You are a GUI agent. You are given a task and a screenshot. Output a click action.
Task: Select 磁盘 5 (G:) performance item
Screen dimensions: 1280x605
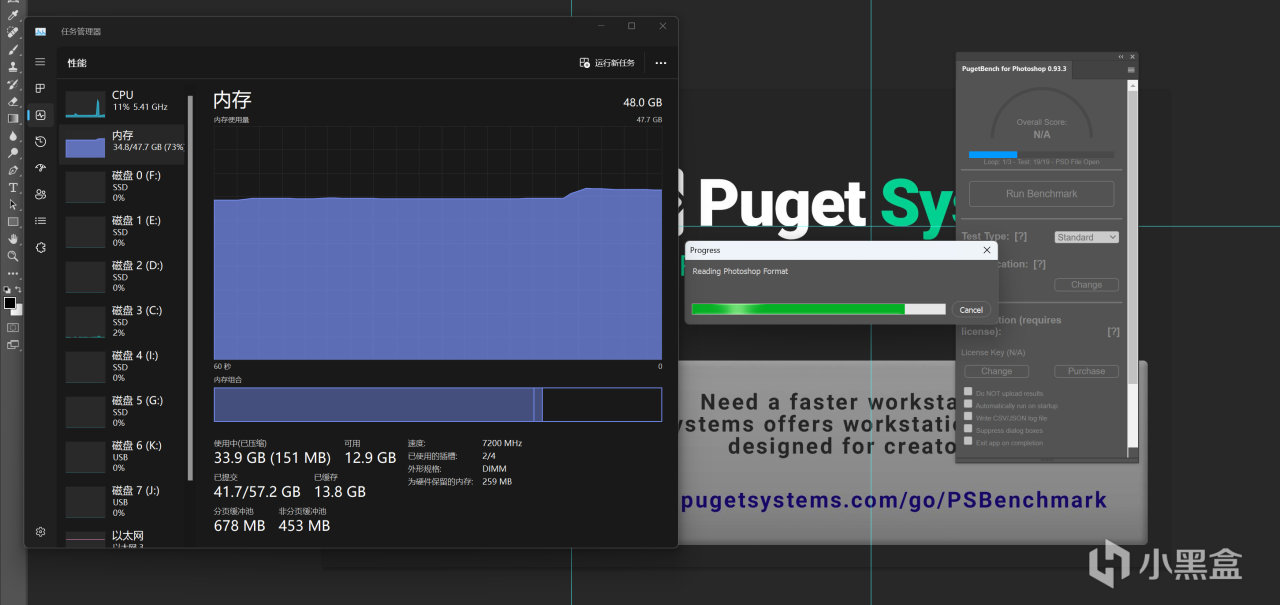pyautogui.click(x=124, y=412)
